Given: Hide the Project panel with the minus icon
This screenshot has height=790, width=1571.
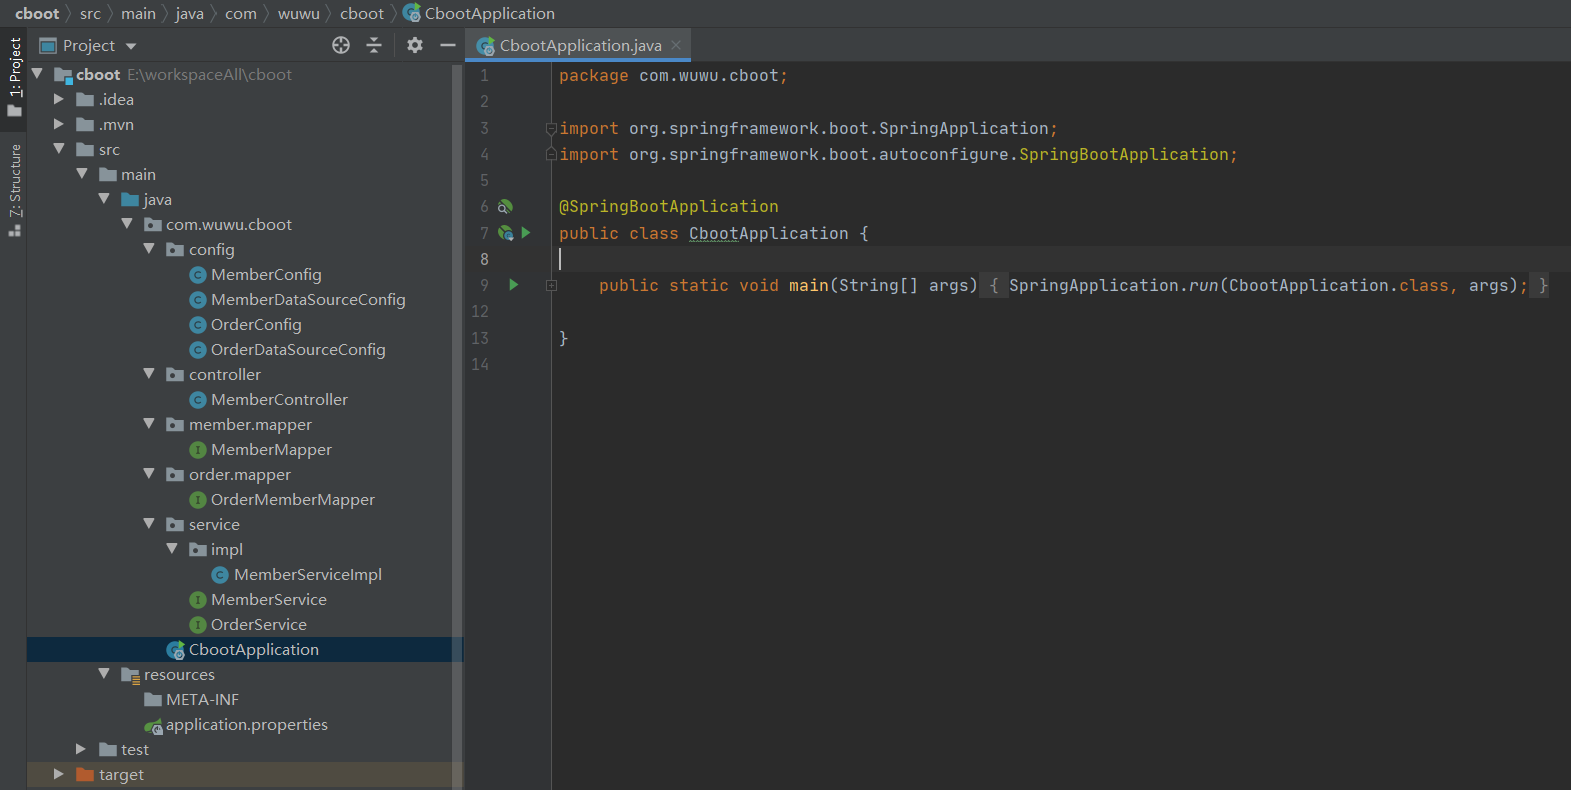Looking at the screenshot, I should pos(448,45).
